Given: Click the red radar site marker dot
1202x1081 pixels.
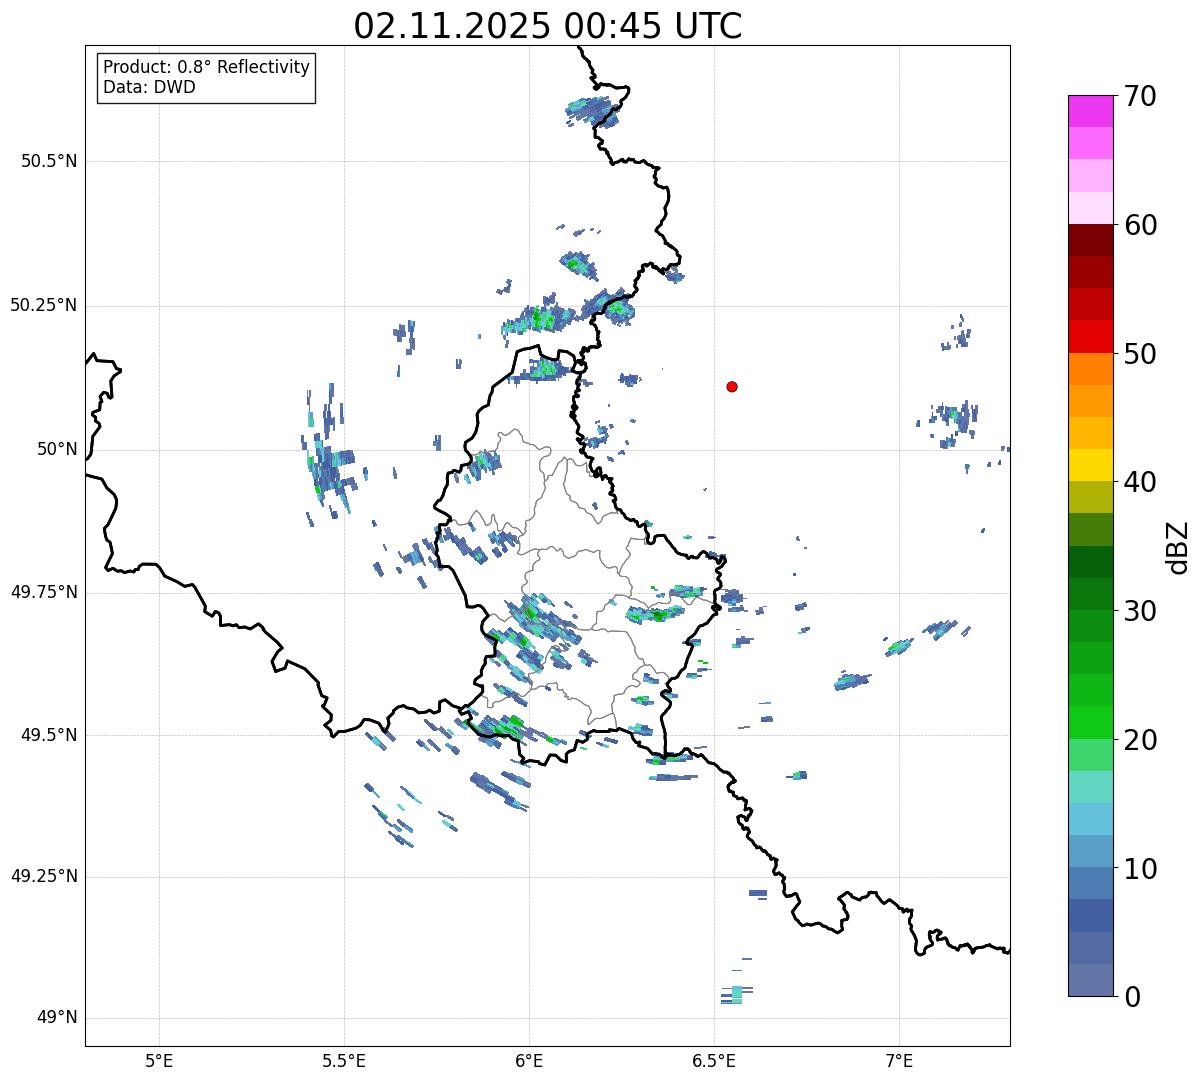Looking at the screenshot, I should pos(732,386).
